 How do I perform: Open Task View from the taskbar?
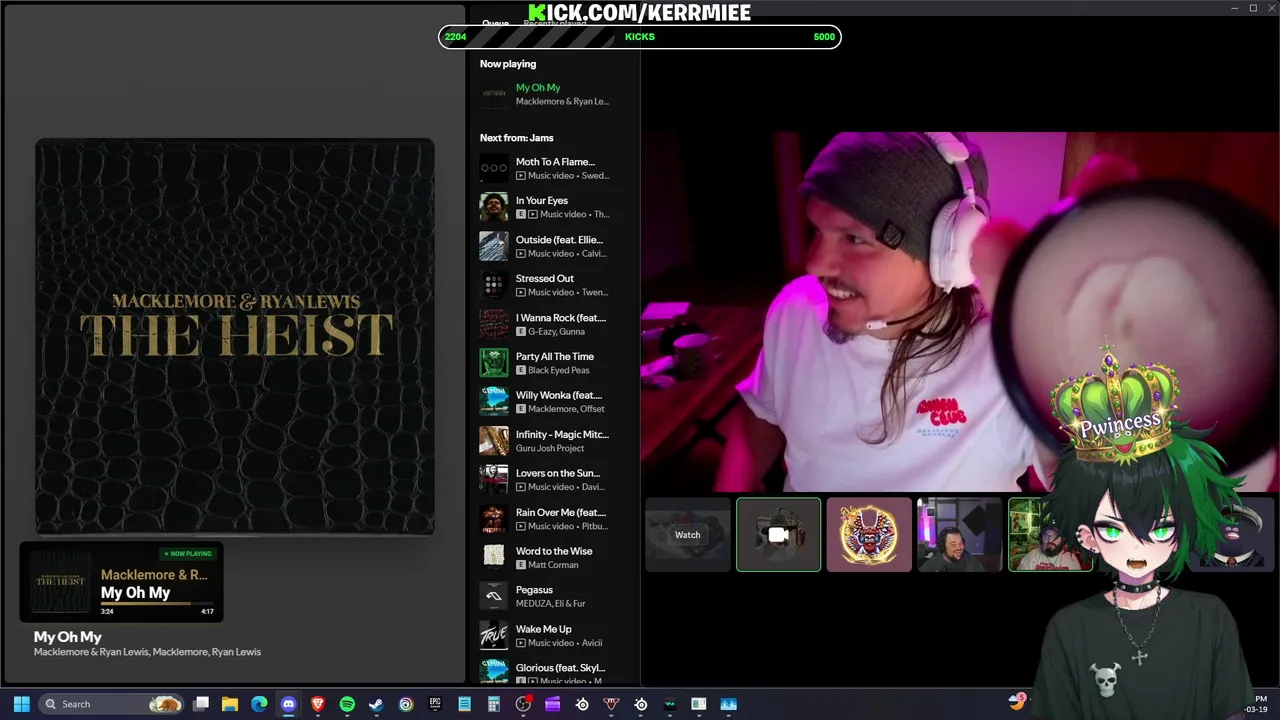tap(201, 704)
